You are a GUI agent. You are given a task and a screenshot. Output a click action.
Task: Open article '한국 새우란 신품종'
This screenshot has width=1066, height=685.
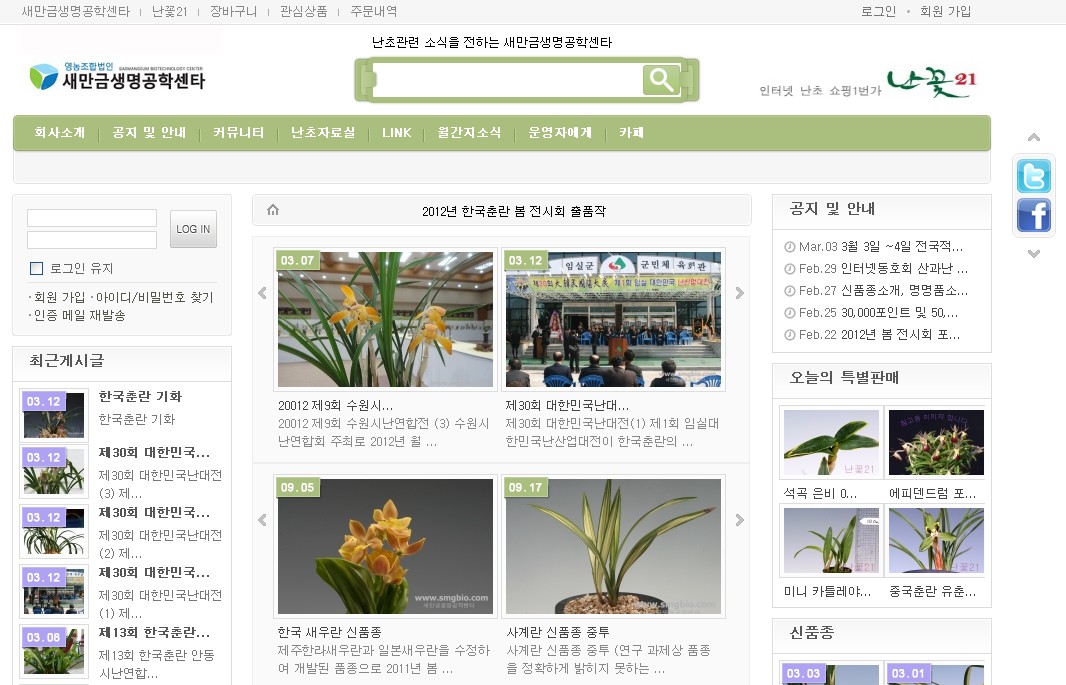coord(329,632)
